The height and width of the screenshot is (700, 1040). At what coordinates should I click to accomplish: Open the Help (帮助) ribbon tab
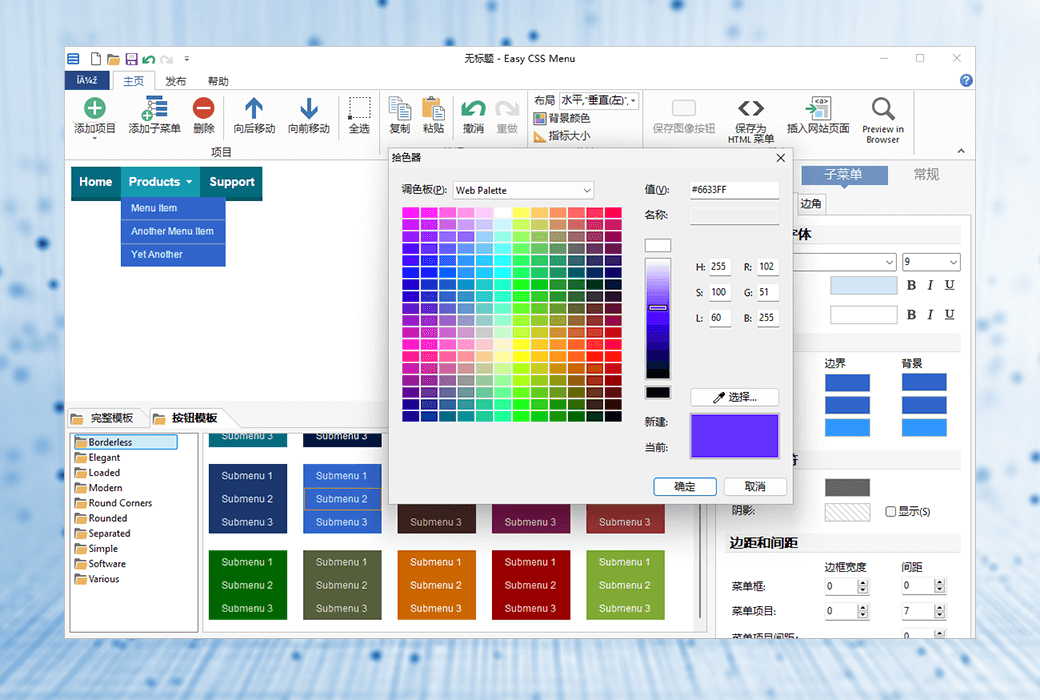218,81
